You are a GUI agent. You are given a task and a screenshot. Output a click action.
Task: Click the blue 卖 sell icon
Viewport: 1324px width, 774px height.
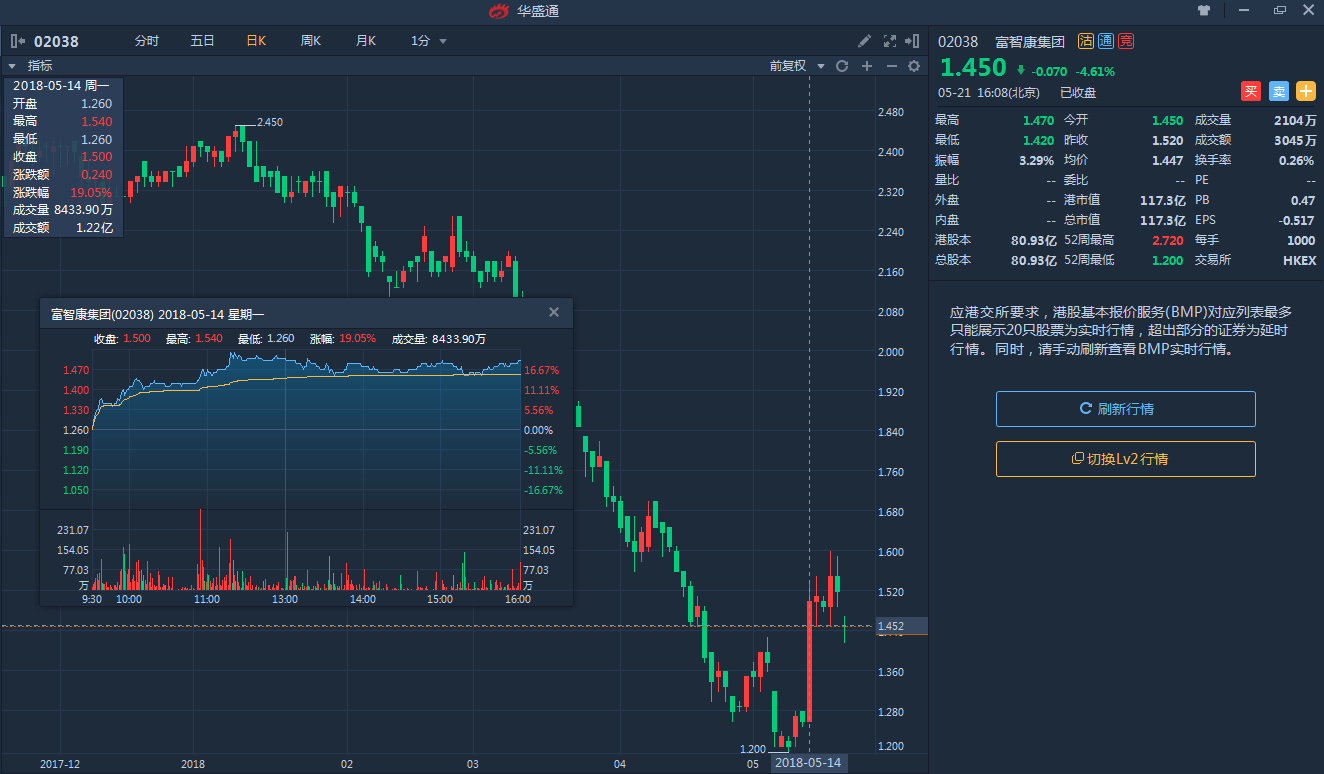[x=1279, y=91]
